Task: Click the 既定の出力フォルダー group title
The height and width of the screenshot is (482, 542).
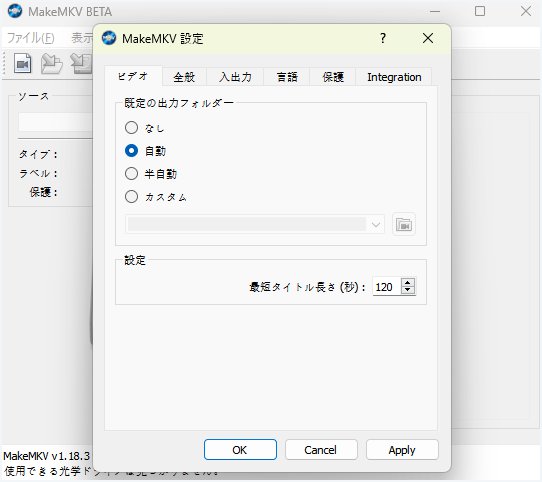Action: tap(179, 103)
